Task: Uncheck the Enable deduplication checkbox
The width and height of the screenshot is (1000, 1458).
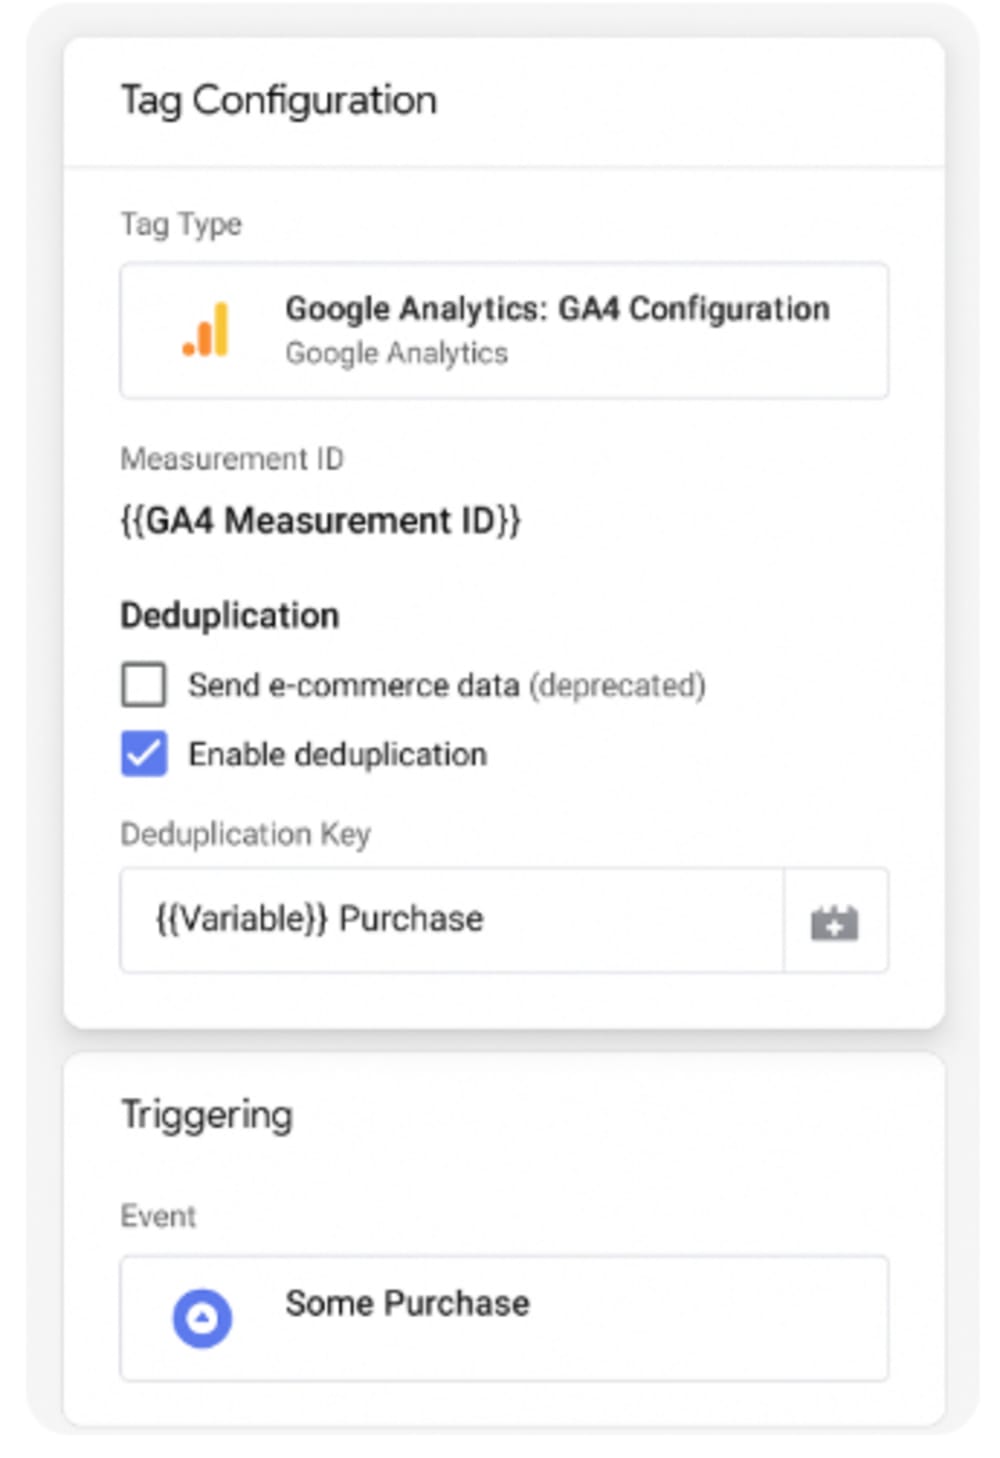Action: (144, 754)
